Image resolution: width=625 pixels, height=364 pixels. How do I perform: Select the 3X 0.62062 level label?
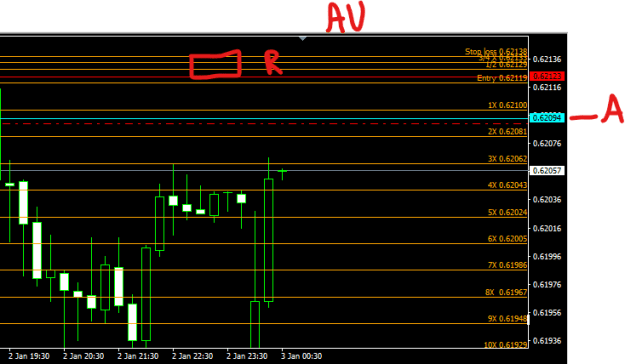coord(507,159)
